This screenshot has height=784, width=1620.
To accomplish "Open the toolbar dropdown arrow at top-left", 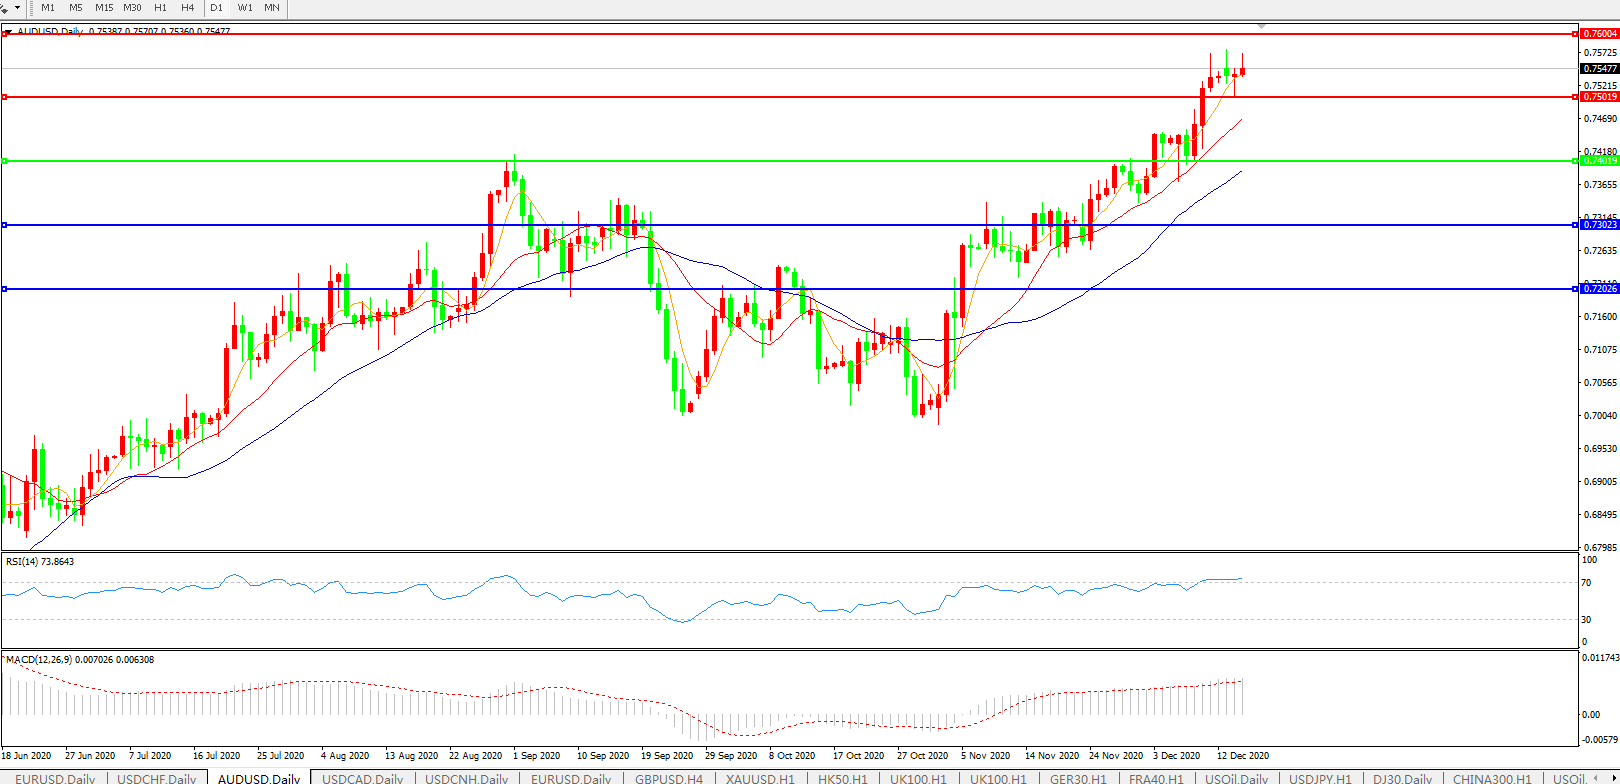I will [17, 8].
